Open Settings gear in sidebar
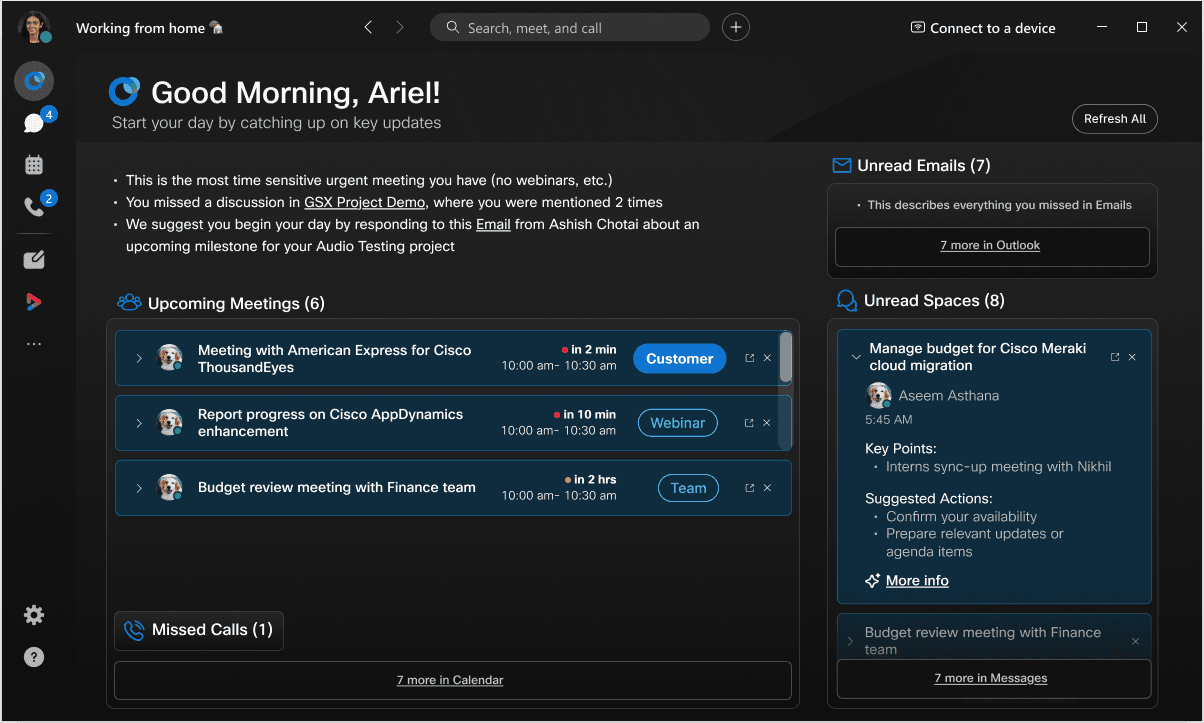The width and height of the screenshot is (1204, 723). [34, 615]
